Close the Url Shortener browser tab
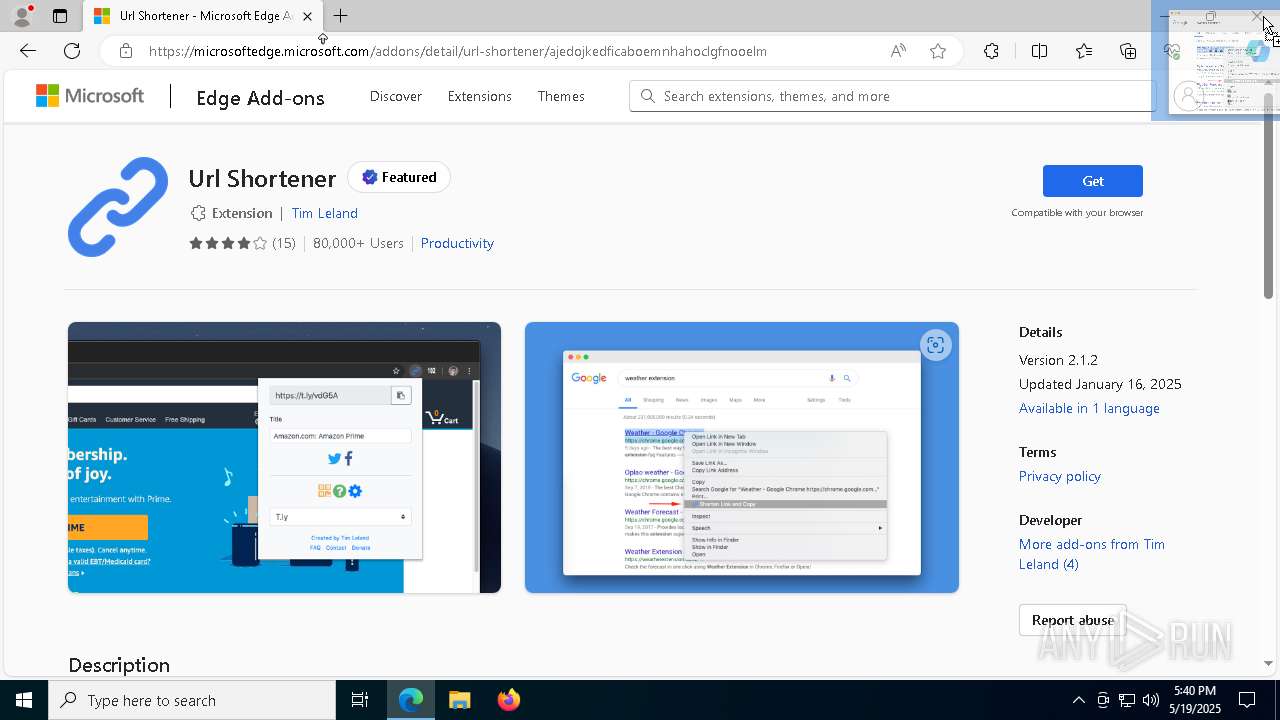Viewport: 1280px width, 720px height. coord(307,16)
